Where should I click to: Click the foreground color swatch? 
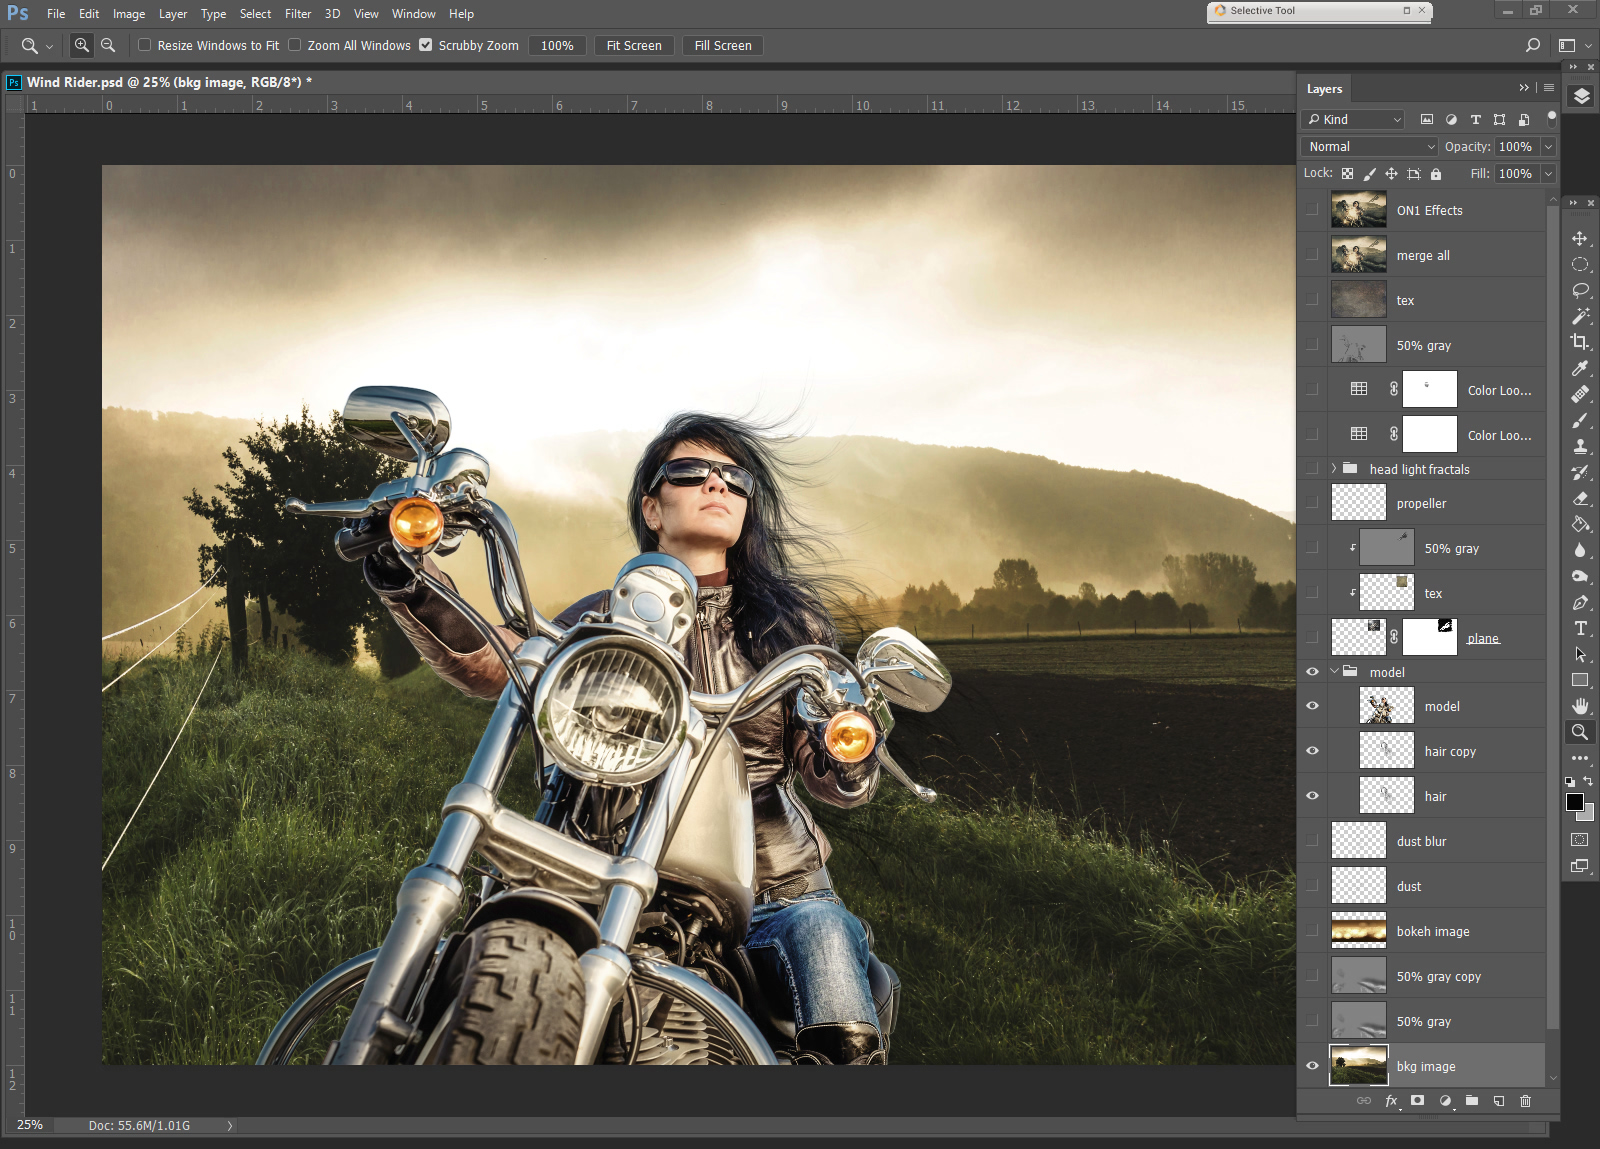[x=1574, y=802]
